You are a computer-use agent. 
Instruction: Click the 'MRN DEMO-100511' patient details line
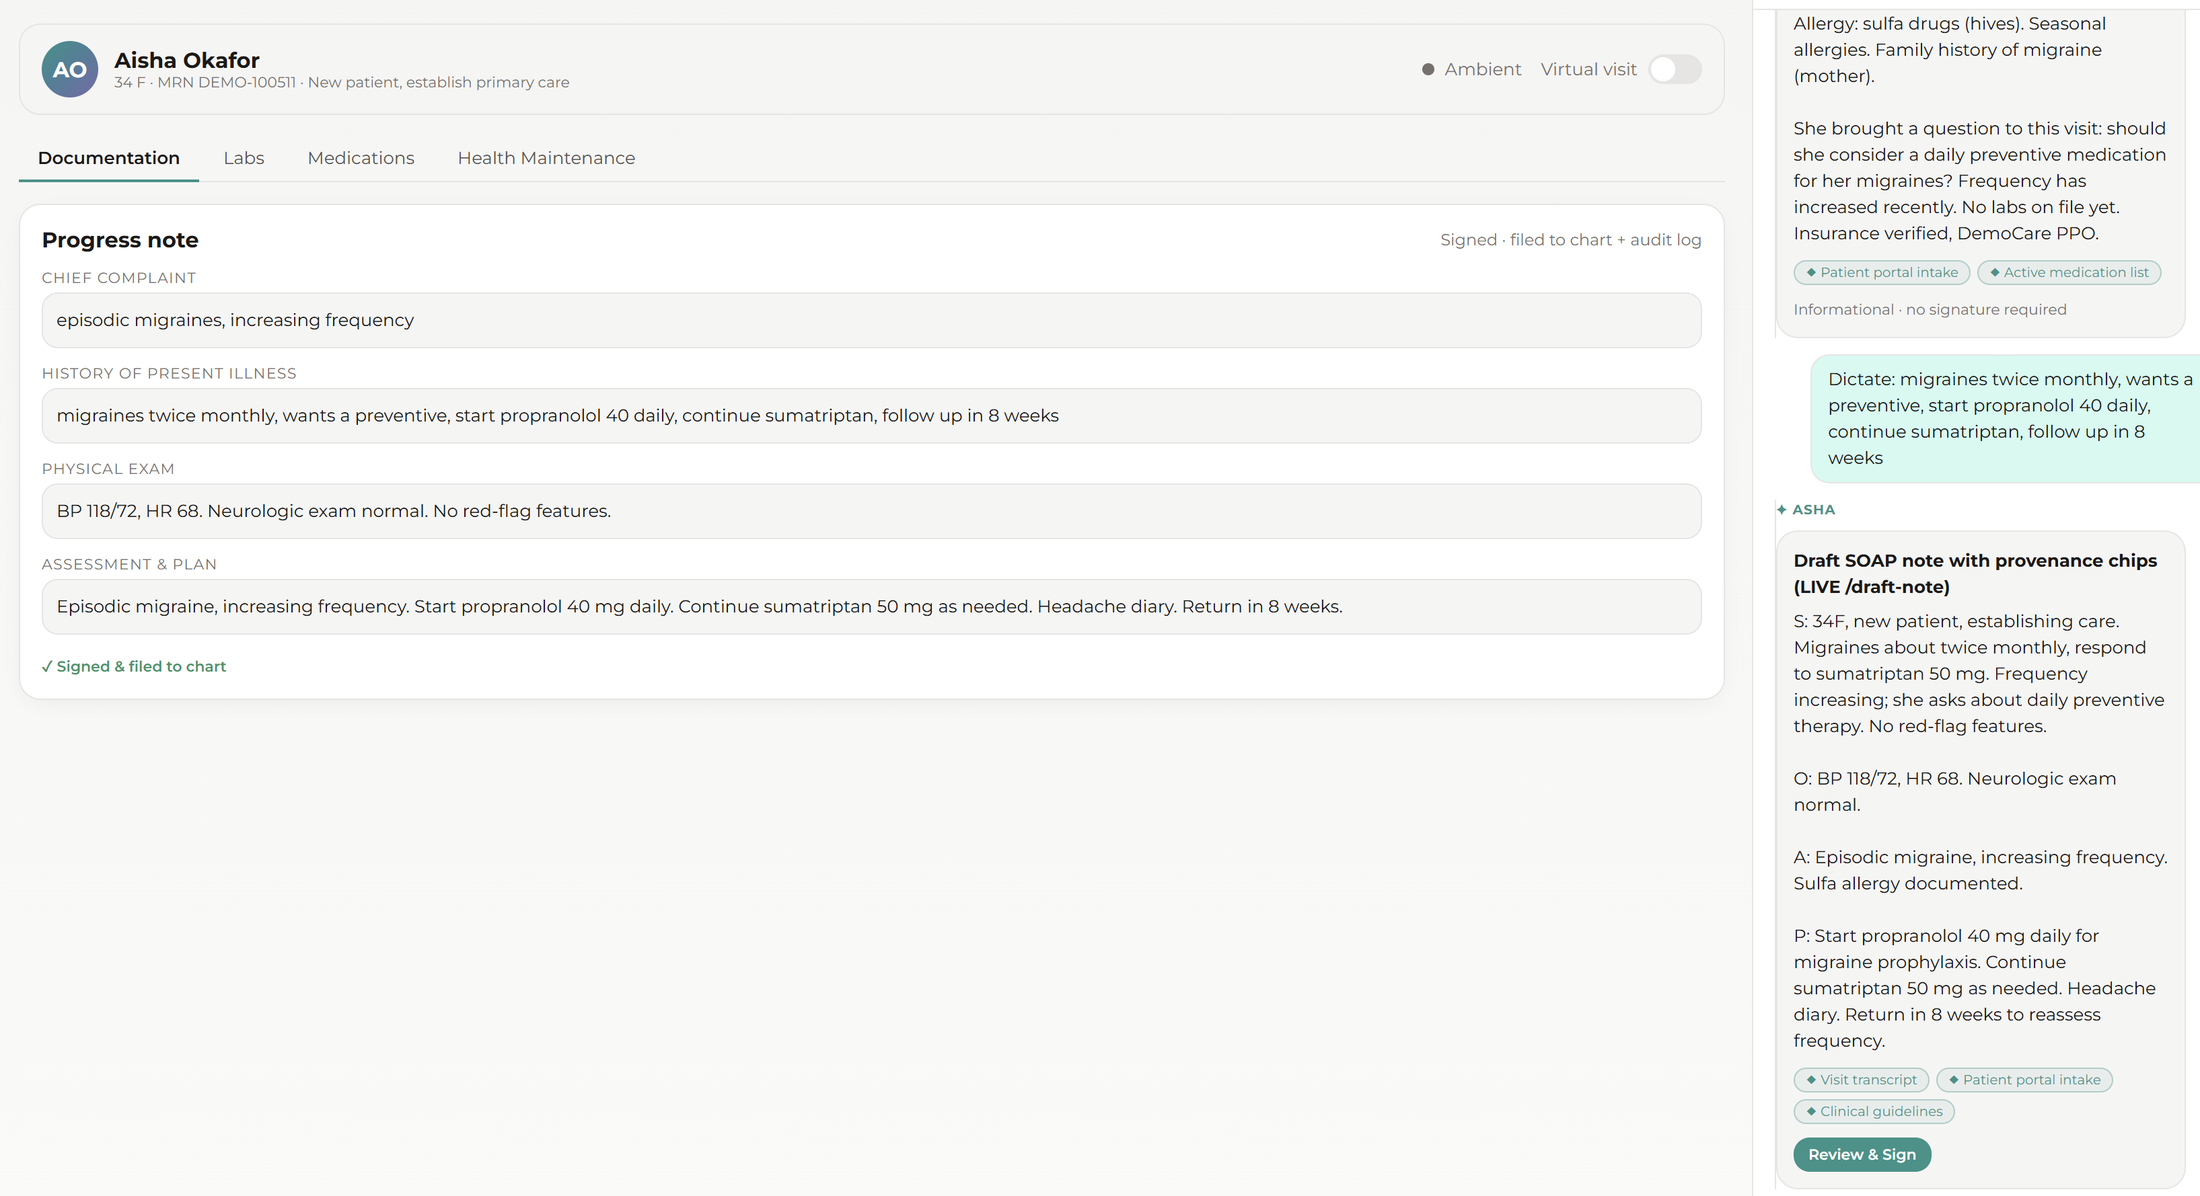(342, 82)
